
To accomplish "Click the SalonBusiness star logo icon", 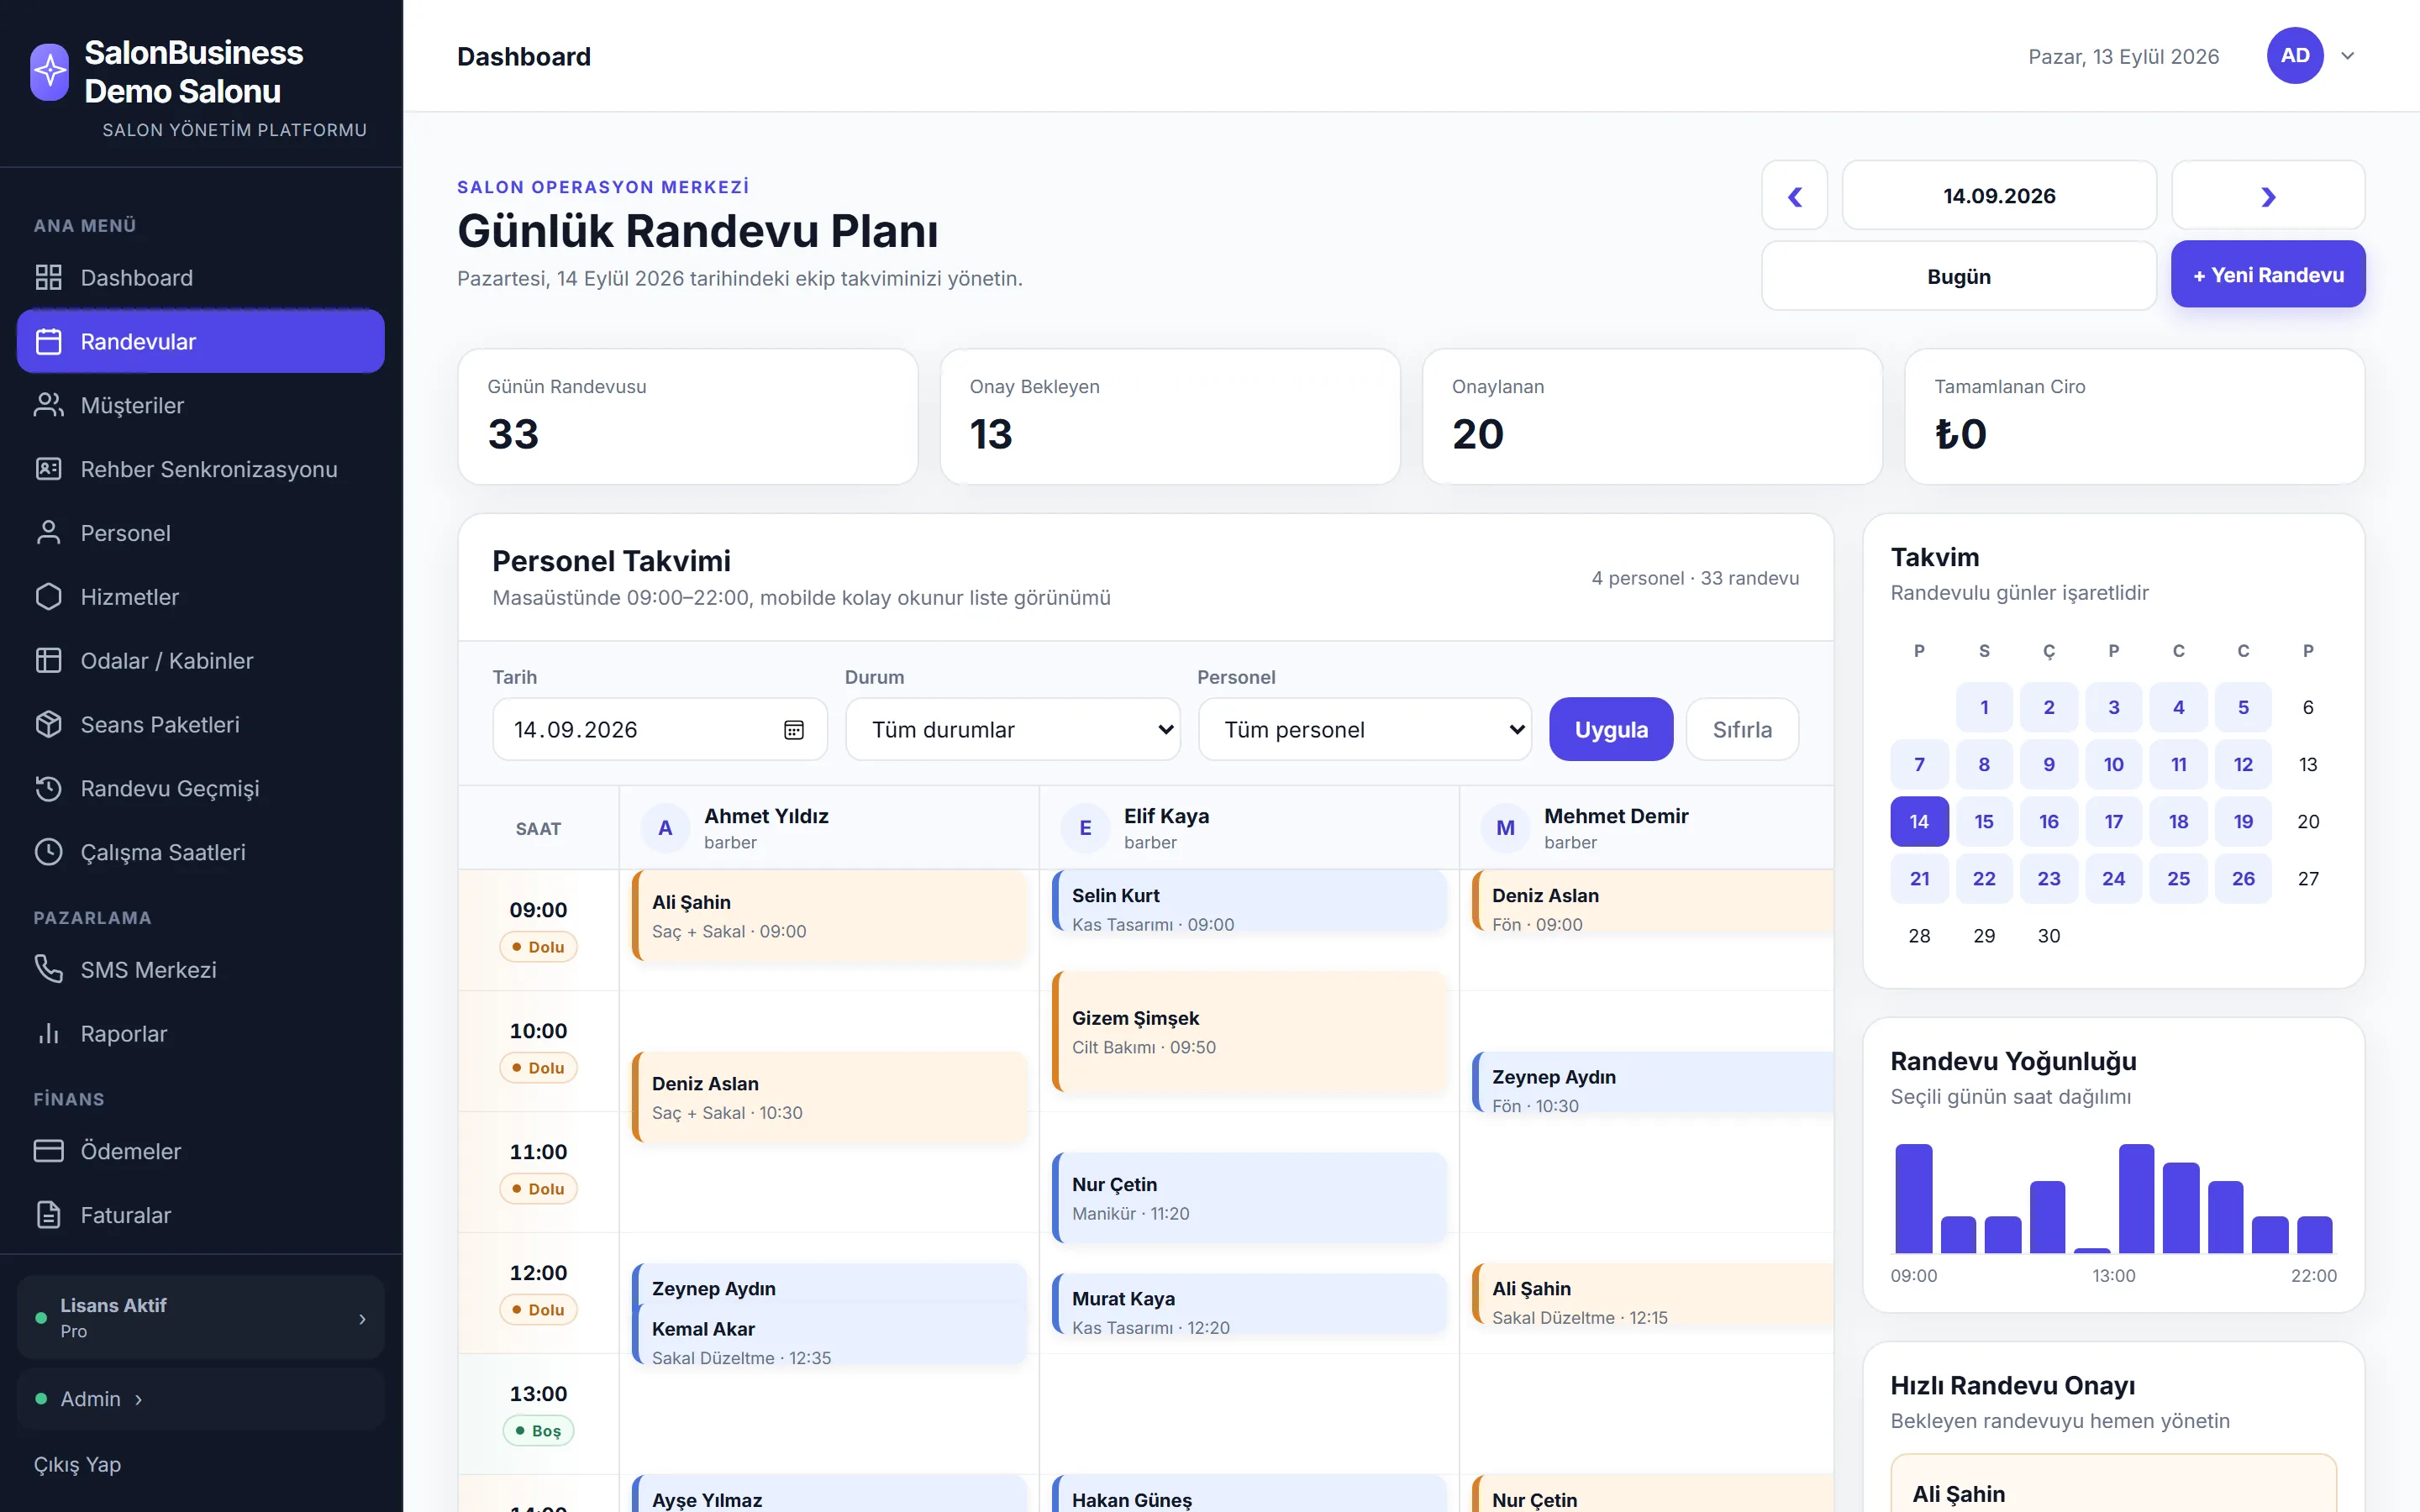I will pyautogui.click(x=50, y=72).
